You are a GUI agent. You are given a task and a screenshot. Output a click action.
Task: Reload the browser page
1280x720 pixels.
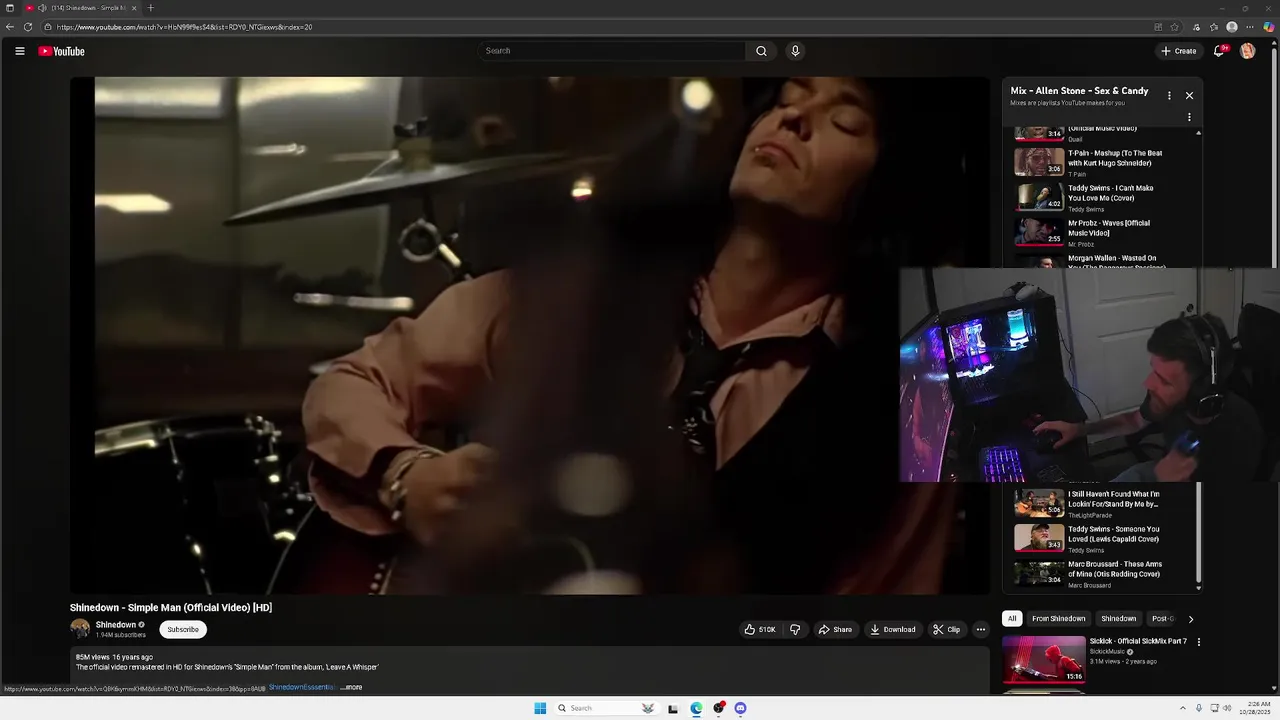tap(28, 27)
